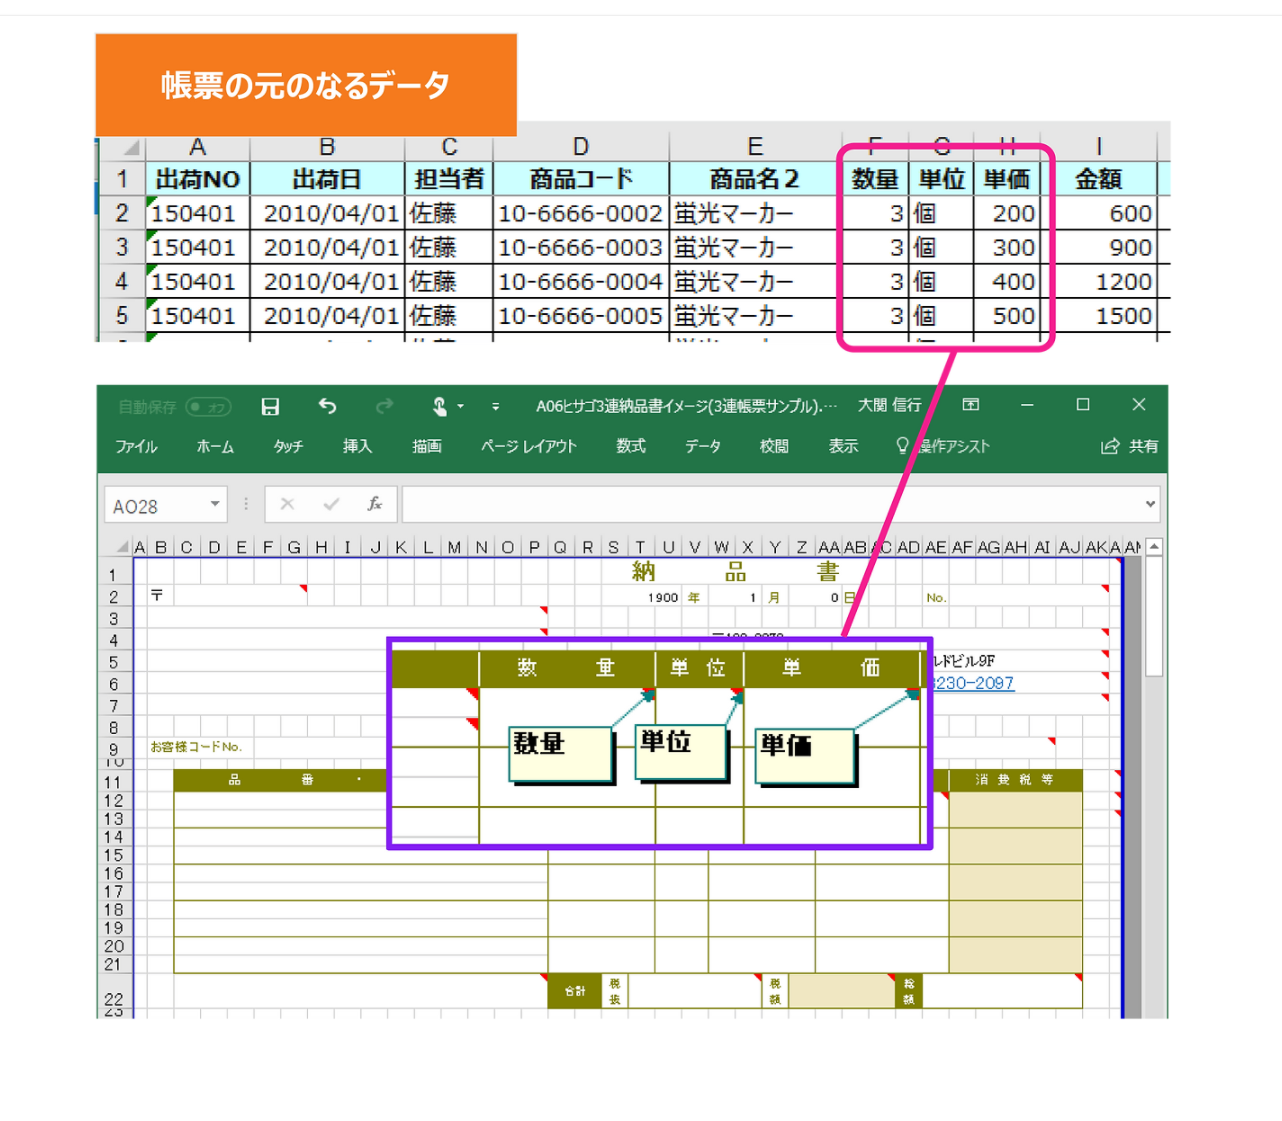Open the Quick Access Toolbar customize dropdown
The image size is (1282, 1121).
[497, 405]
